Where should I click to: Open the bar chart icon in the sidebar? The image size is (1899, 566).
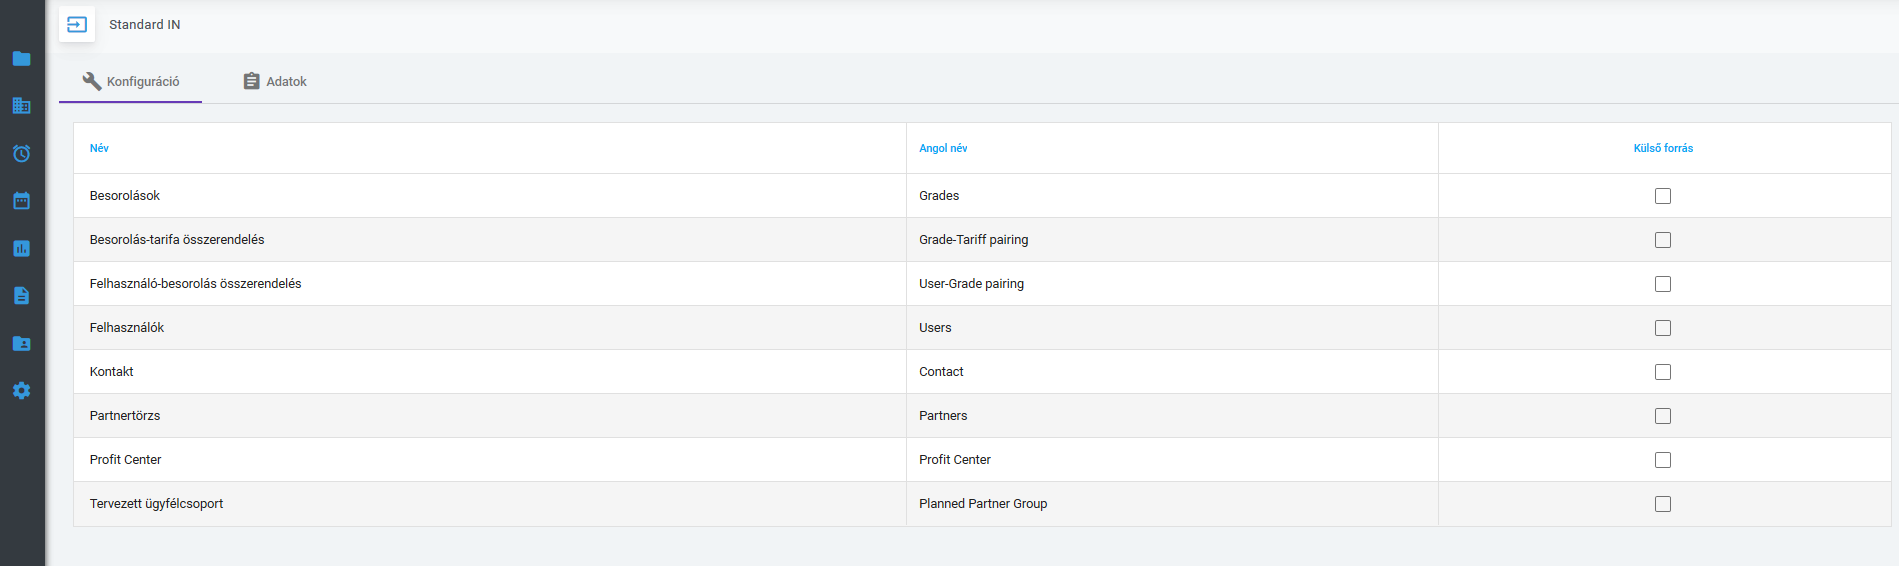21,248
